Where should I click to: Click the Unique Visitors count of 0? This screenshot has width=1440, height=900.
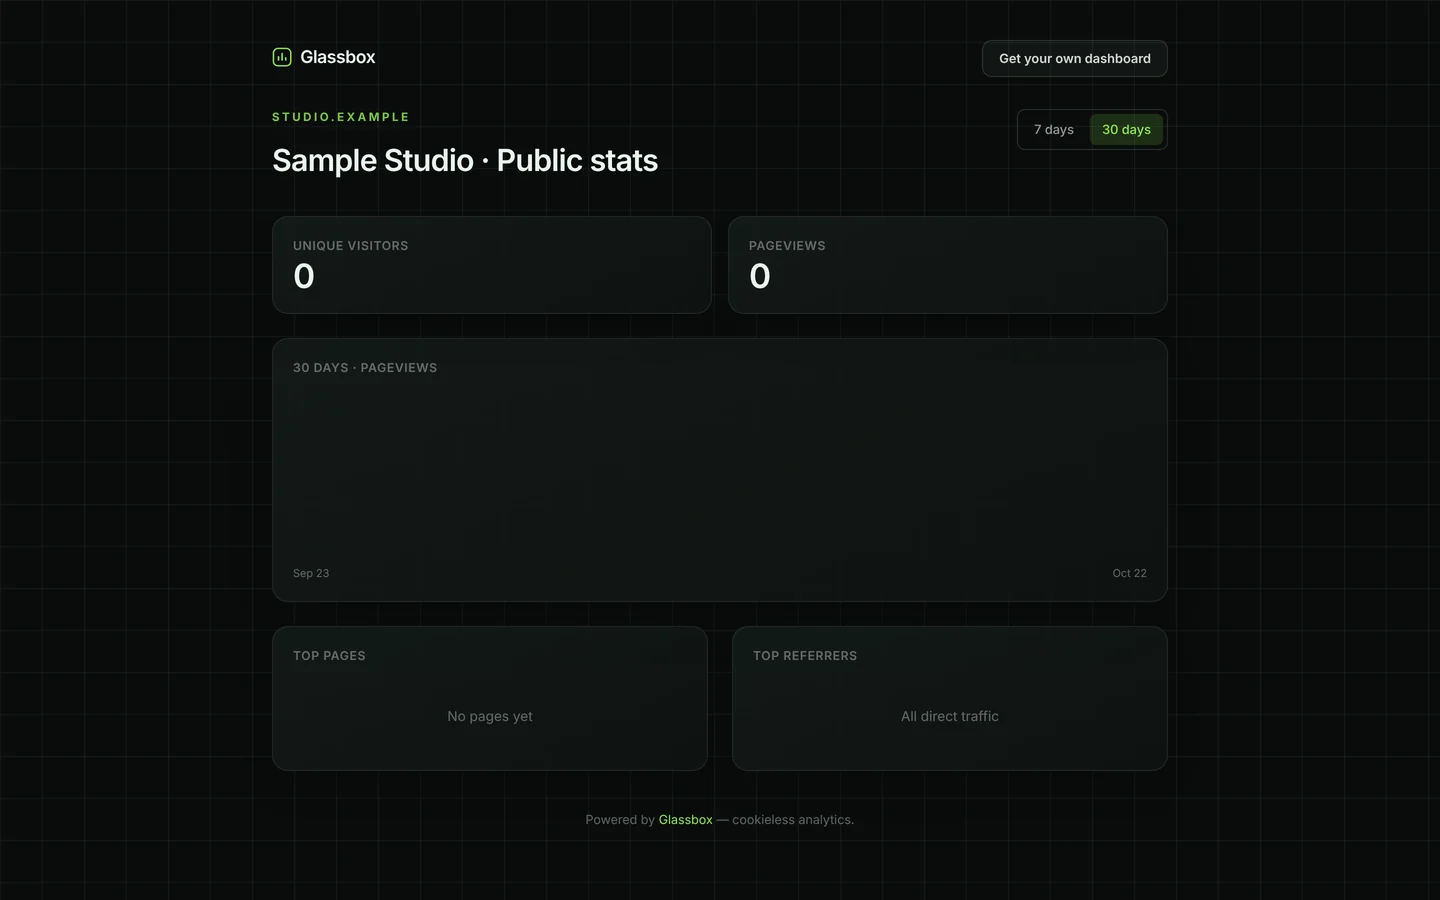click(x=304, y=276)
